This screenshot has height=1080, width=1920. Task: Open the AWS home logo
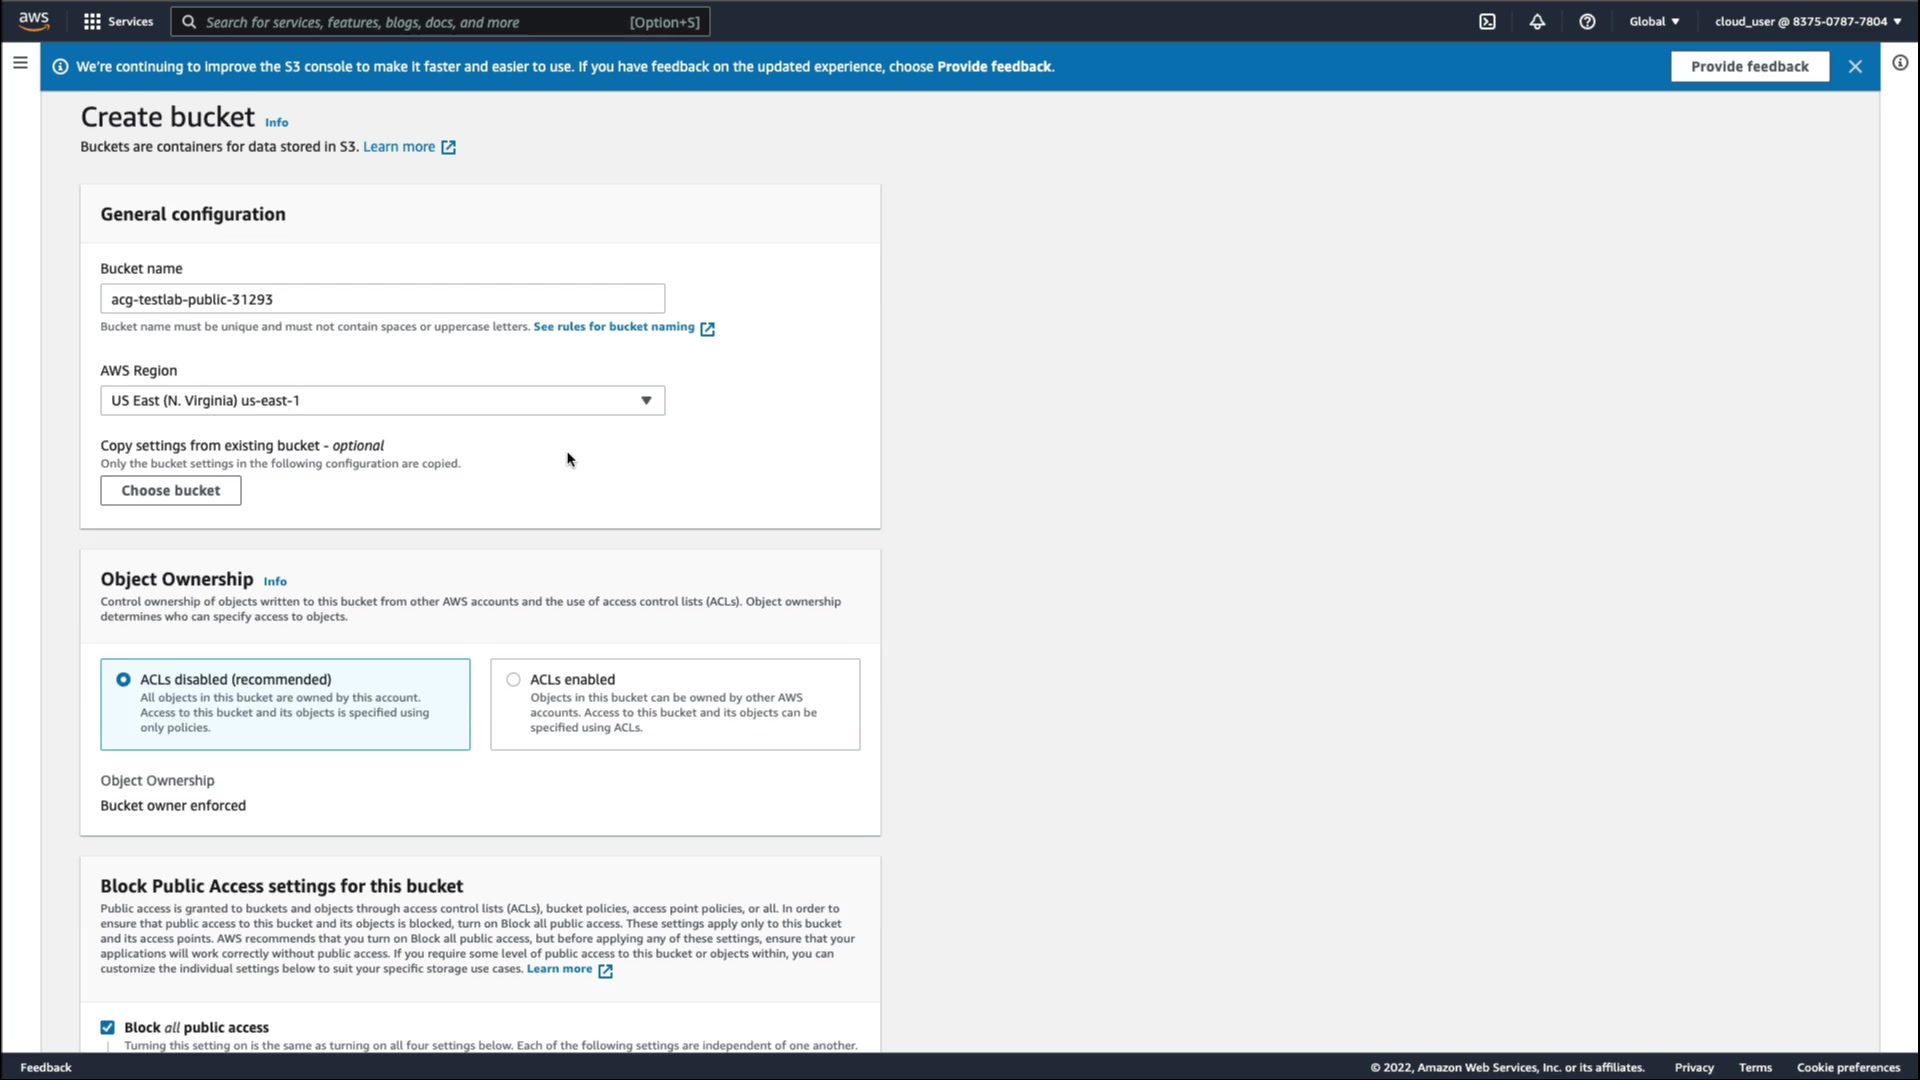[34, 21]
